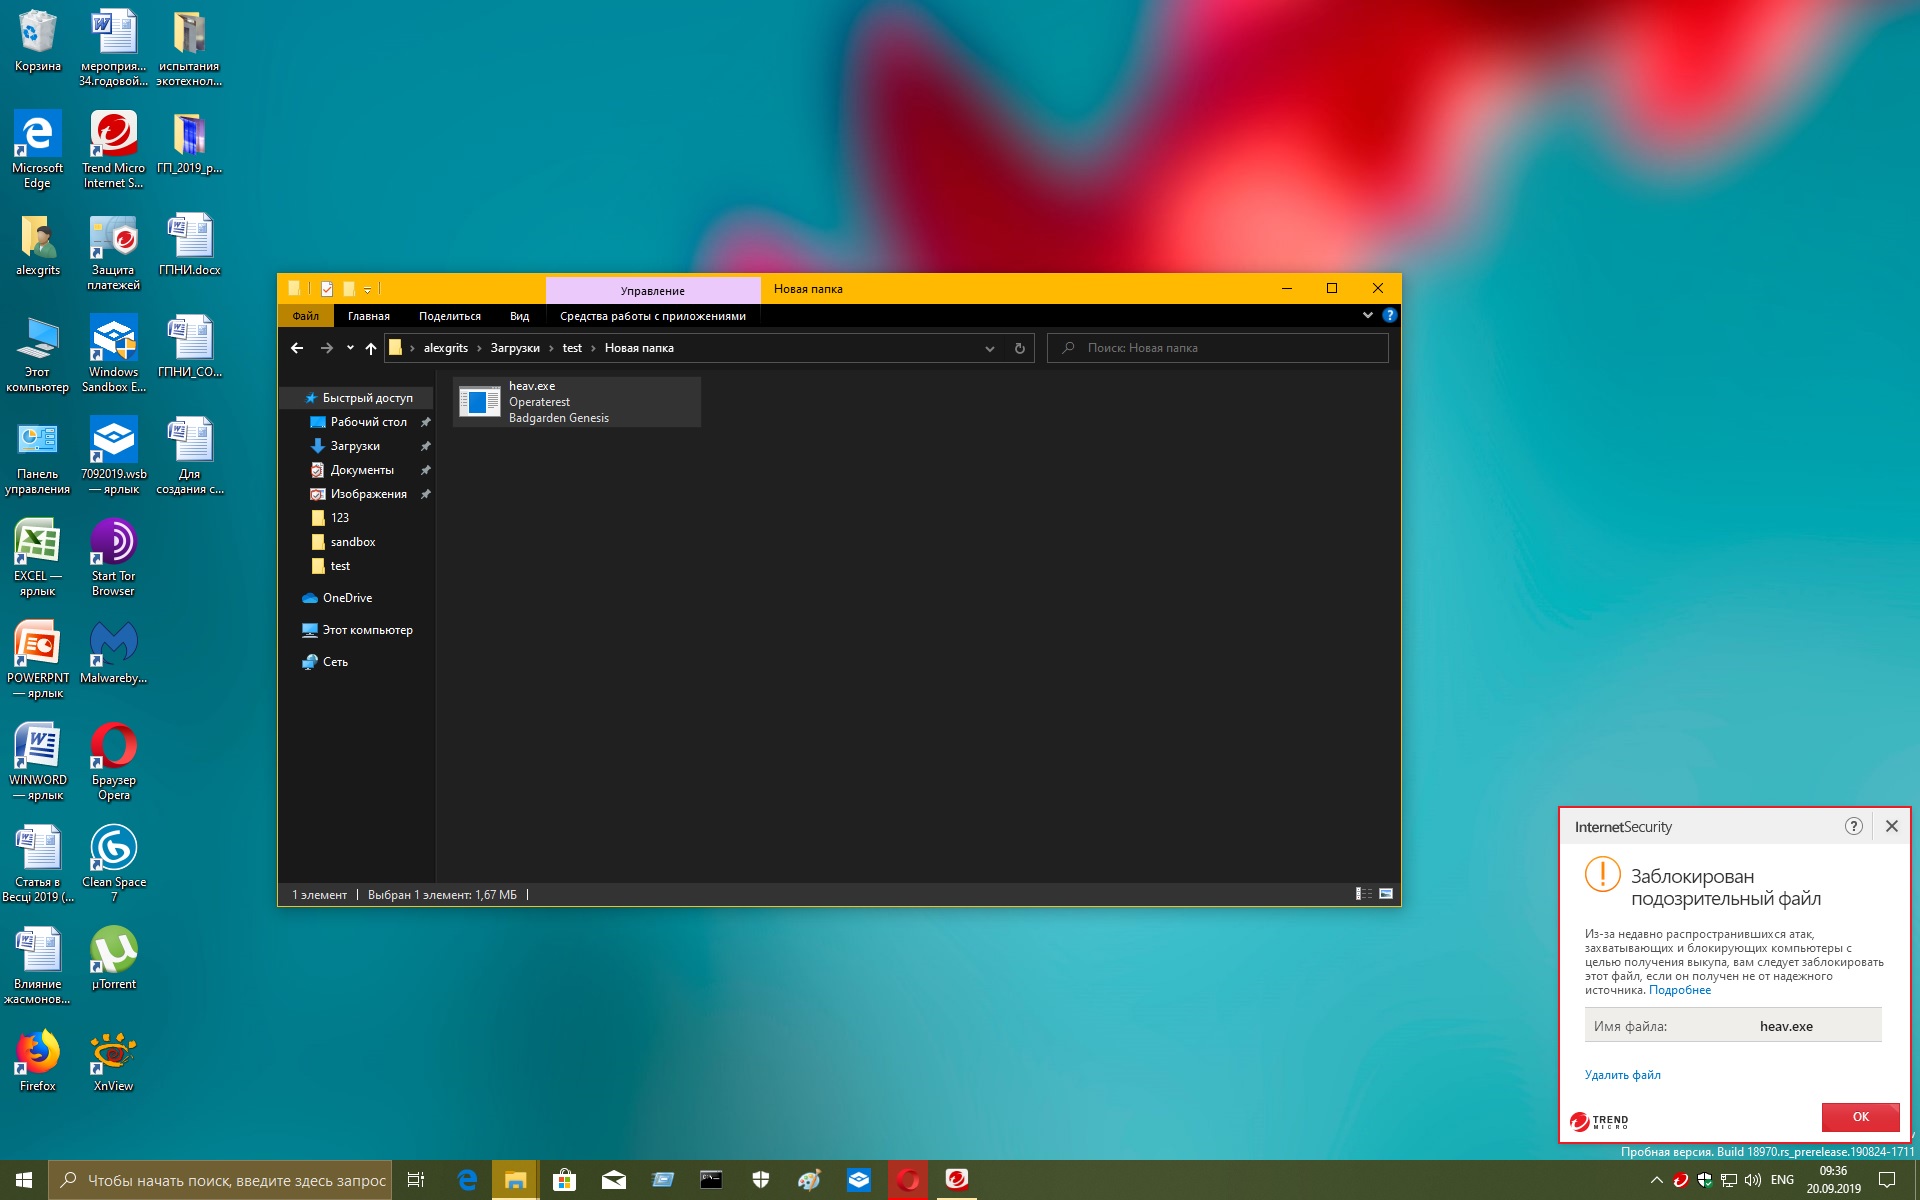Open recent locations dropdown arrow

(x=350, y=348)
